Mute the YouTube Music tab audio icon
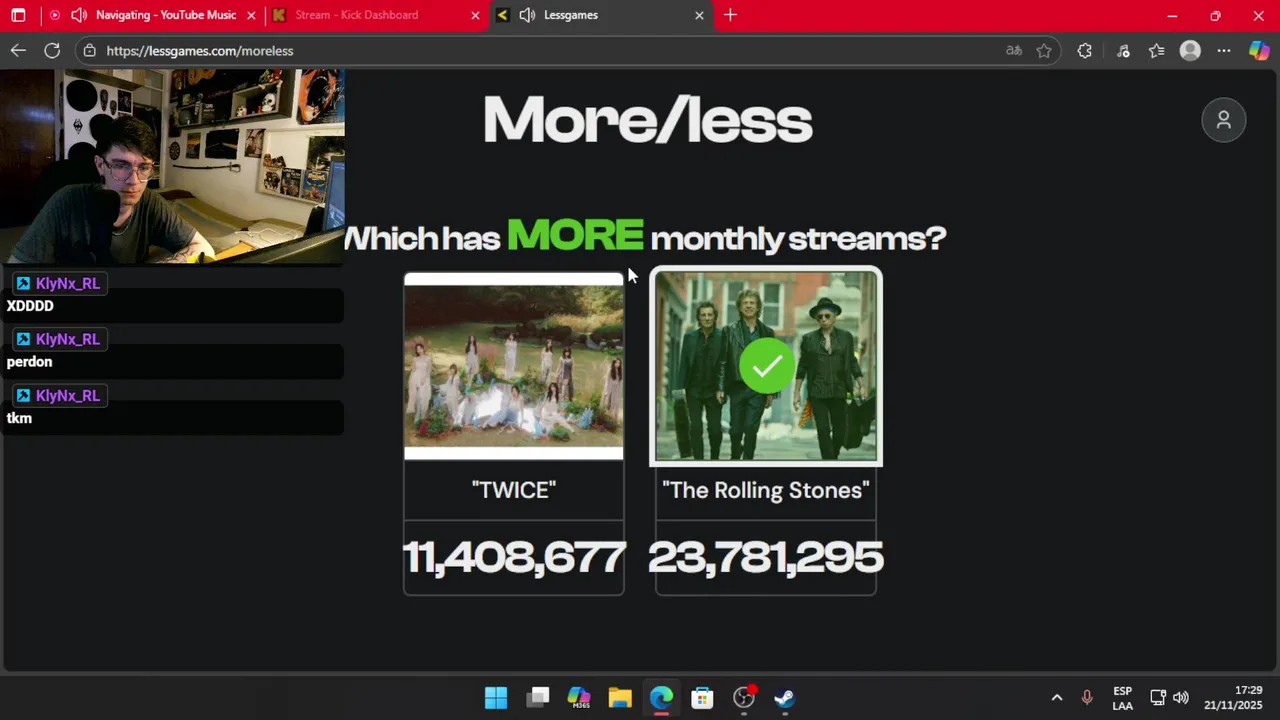1280x720 pixels. coord(78,15)
